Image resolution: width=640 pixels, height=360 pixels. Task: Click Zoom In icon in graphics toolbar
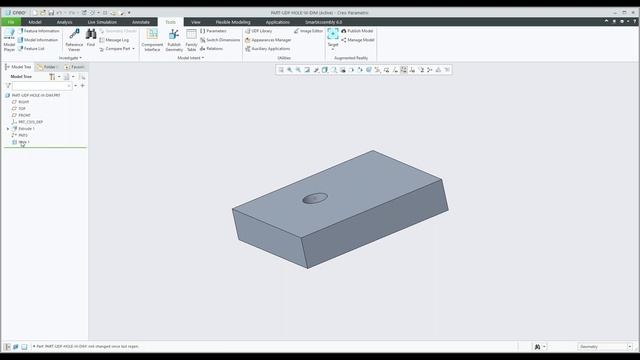(290, 70)
